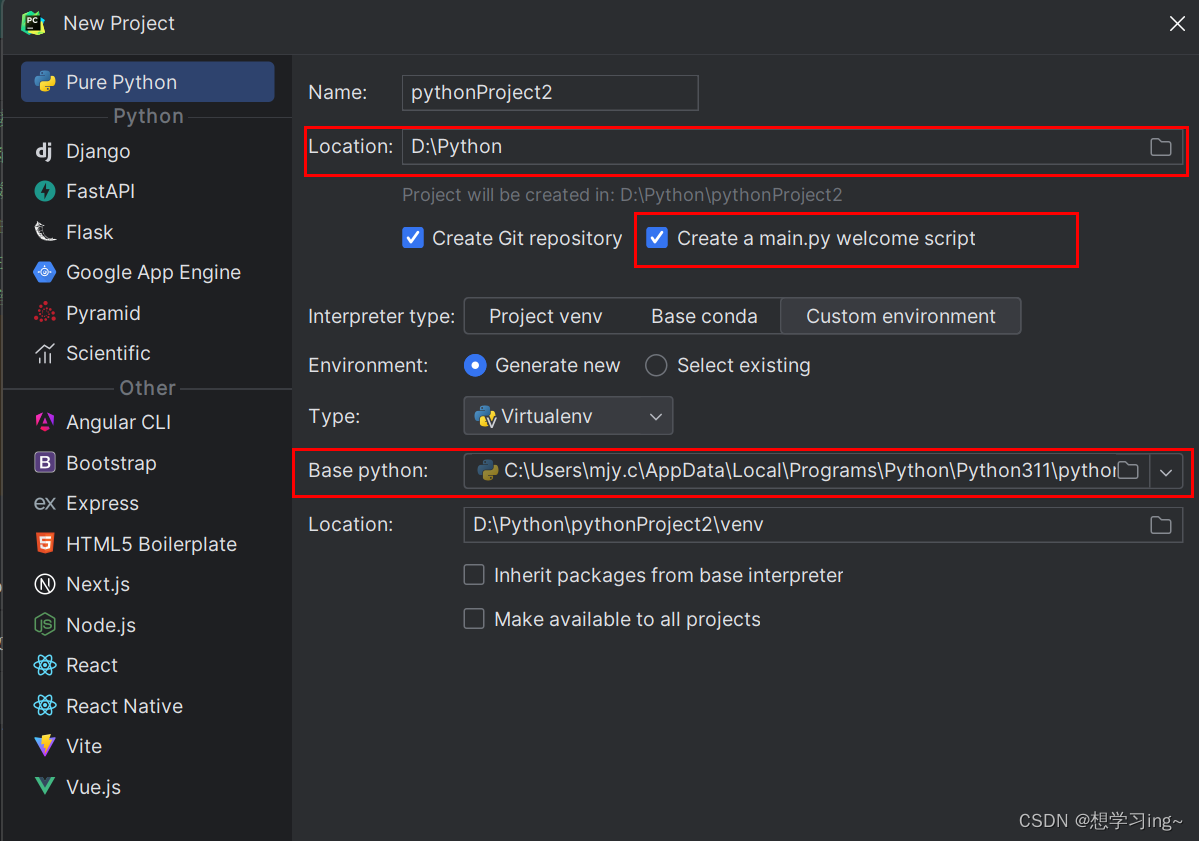This screenshot has width=1199, height=841.
Task: Click the project Name input field
Action: point(550,93)
